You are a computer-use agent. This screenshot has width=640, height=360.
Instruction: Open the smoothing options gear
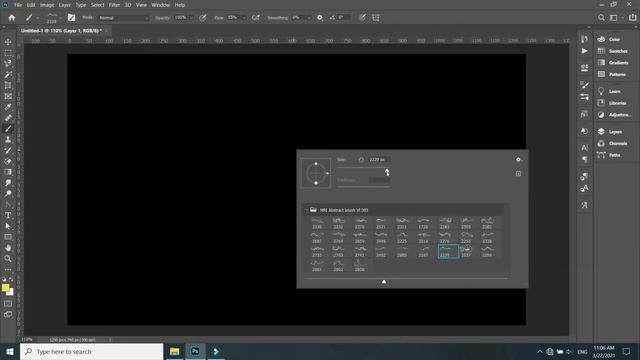coord(320,18)
